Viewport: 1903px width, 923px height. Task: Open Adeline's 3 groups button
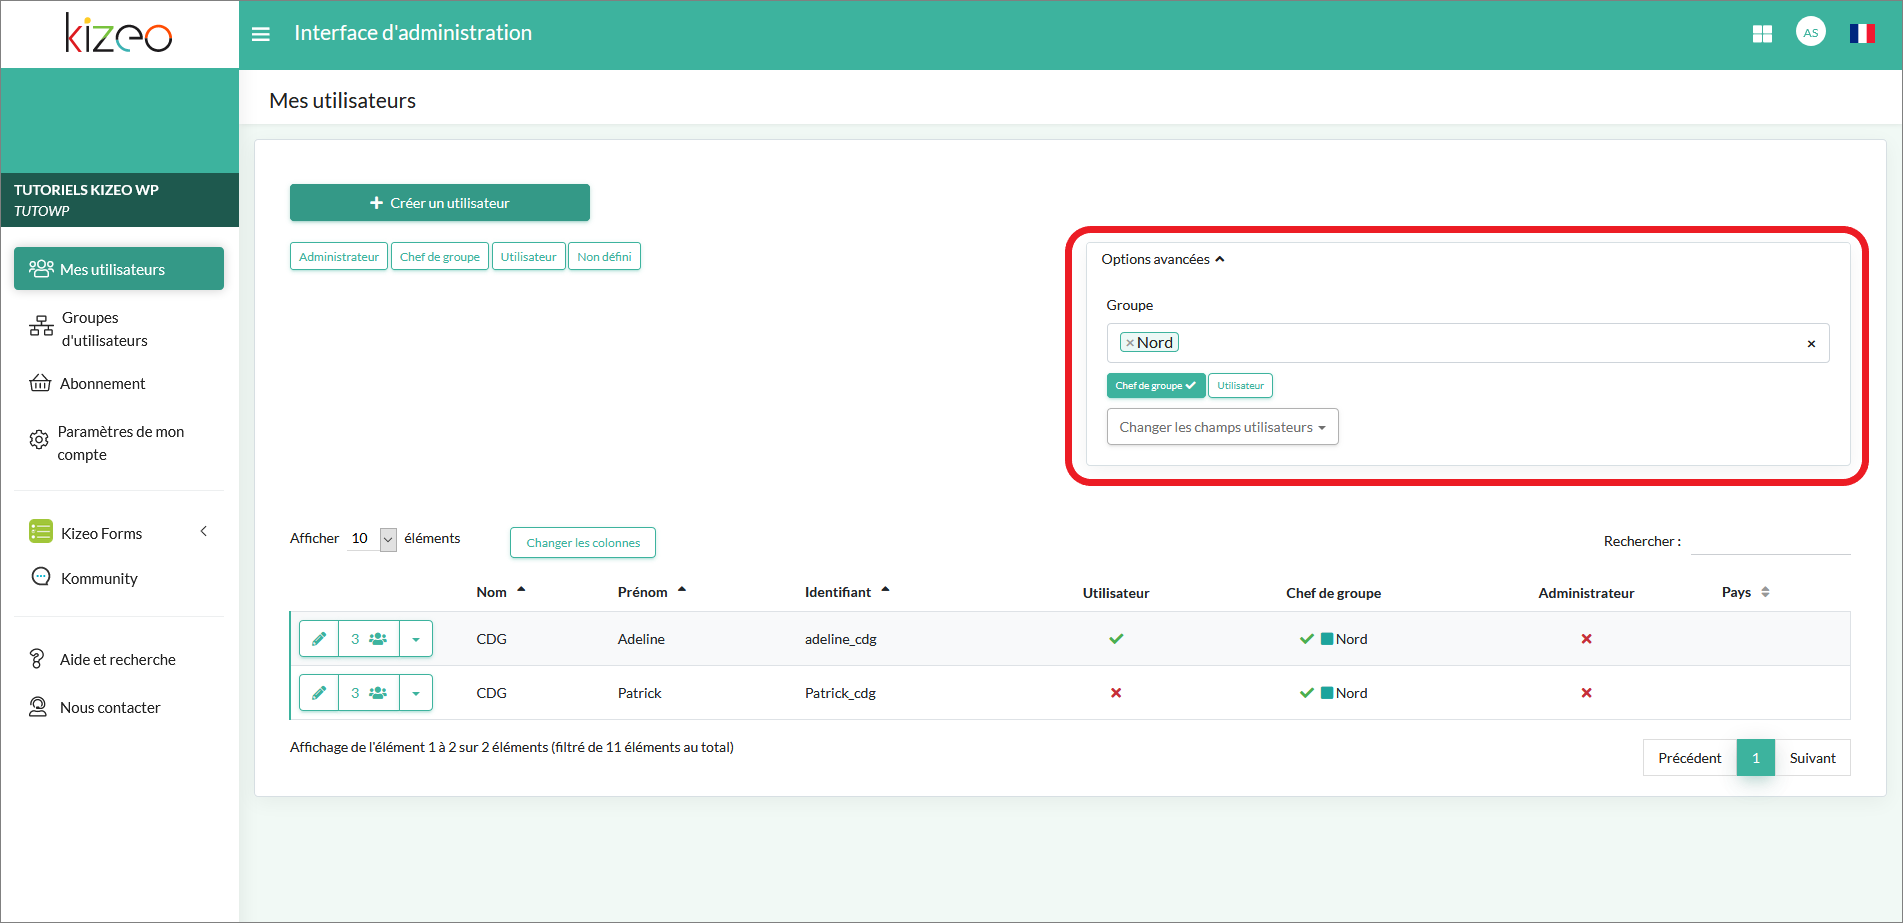coord(369,639)
